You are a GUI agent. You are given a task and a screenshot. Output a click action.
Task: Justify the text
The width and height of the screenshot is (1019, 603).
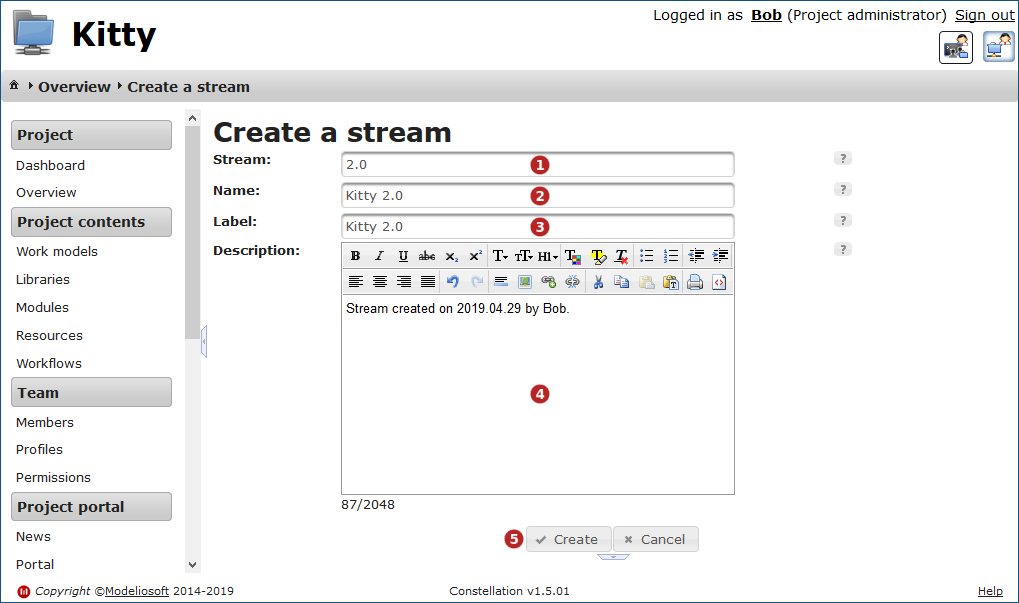pos(428,282)
